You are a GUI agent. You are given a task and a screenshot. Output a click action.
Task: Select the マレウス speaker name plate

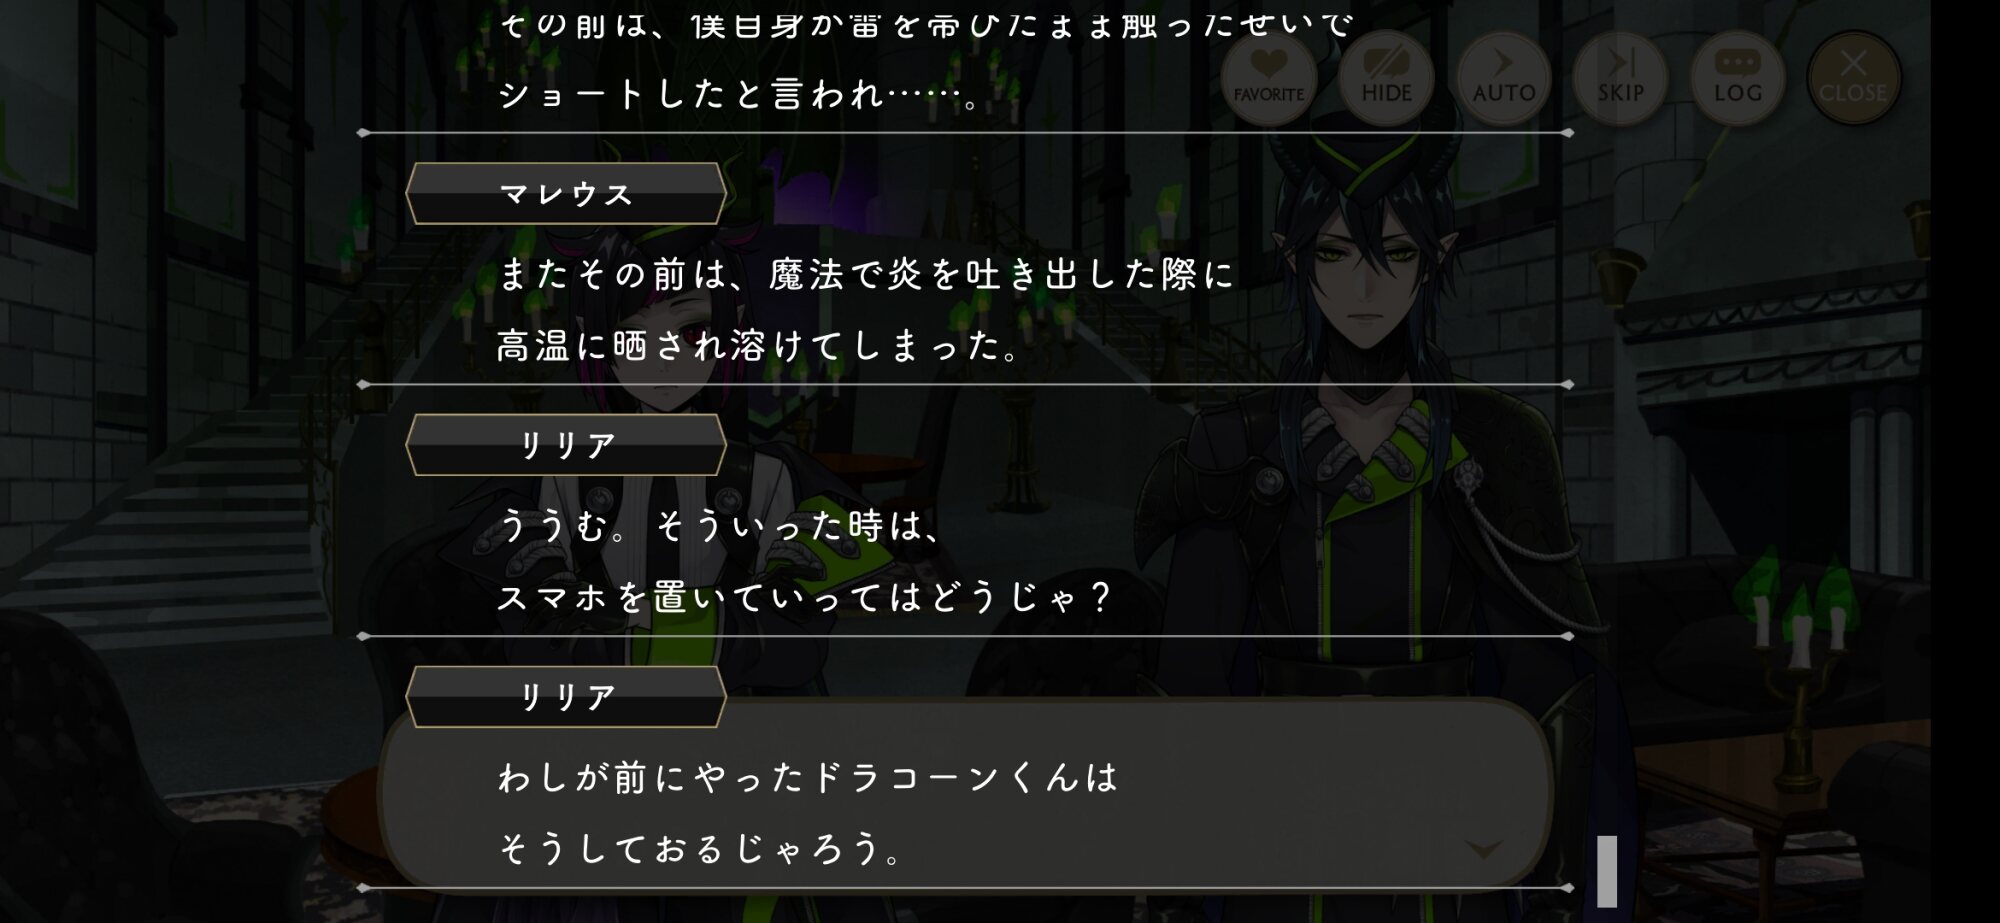pyautogui.click(x=566, y=194)
